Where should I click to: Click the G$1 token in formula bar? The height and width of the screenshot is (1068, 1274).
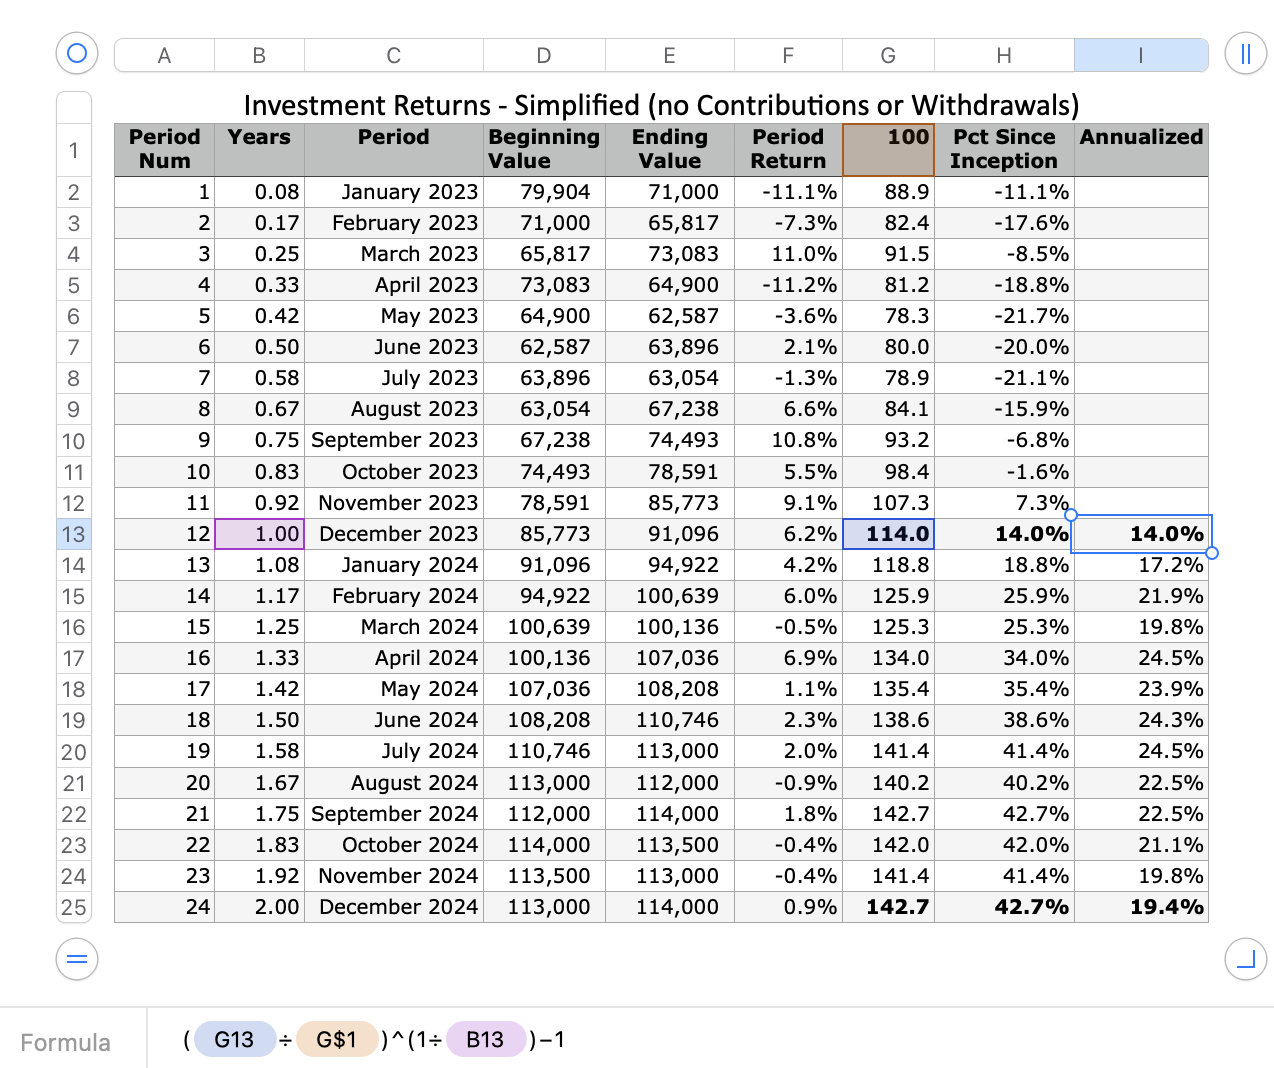coord(337,1040)
